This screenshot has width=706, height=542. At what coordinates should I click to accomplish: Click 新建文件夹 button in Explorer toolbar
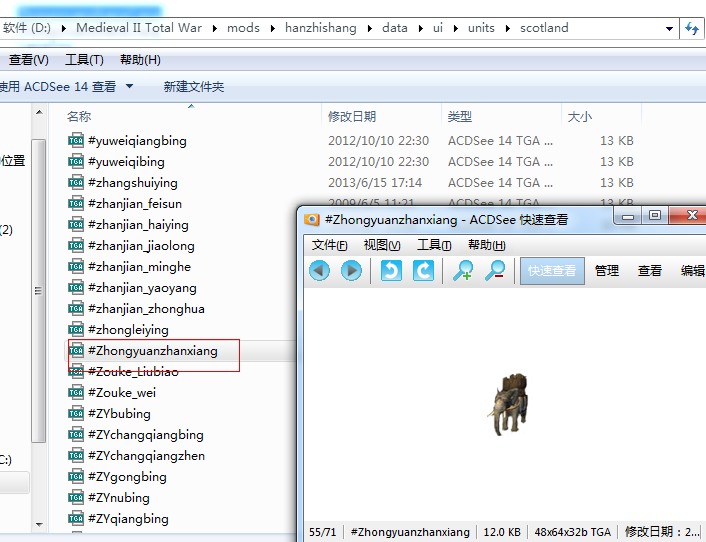pyautogui.click(x=194, y=86)
